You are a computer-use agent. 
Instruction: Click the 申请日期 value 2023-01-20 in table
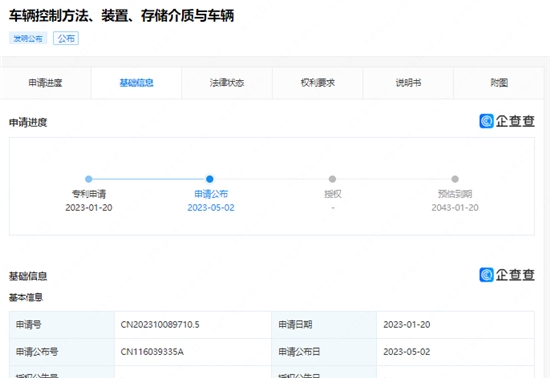coord(407,325)
